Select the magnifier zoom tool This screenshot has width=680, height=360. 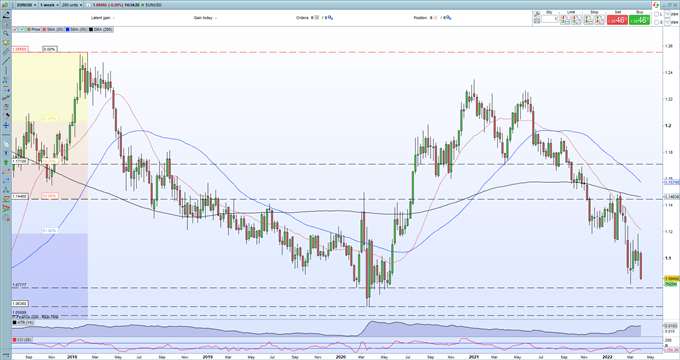[6, 33]
